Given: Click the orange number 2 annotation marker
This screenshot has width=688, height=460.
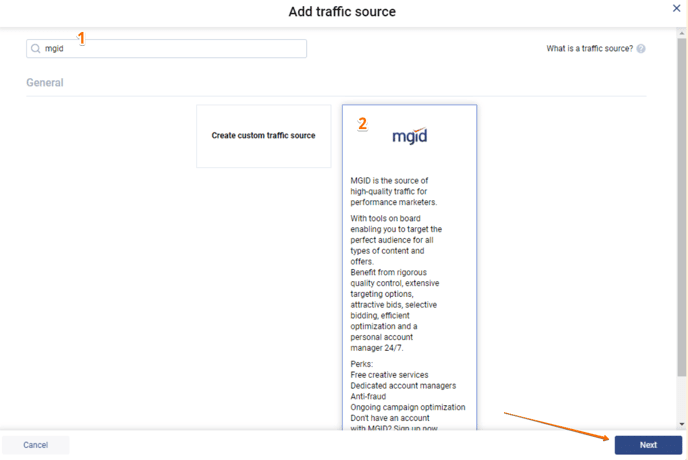Looking at the screenshot, I should click(362, 124).
